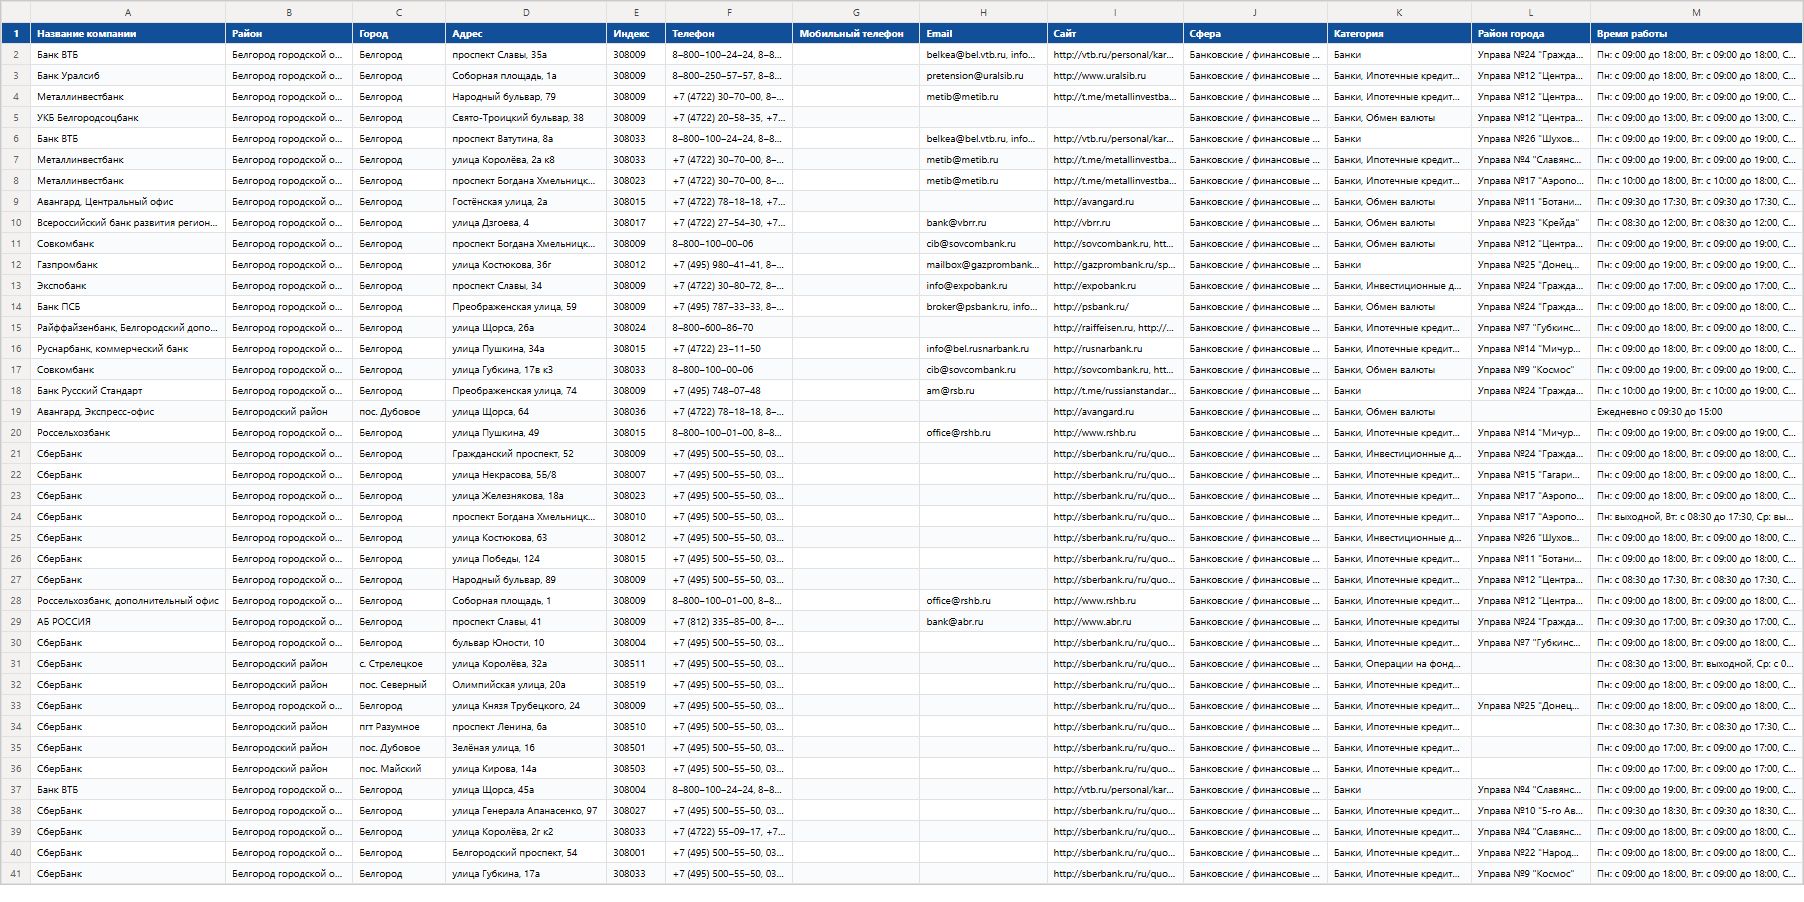Click the "Email" header cell
Screen dimensions: 1804x902
pyautogui.click(x=983, y=33)
